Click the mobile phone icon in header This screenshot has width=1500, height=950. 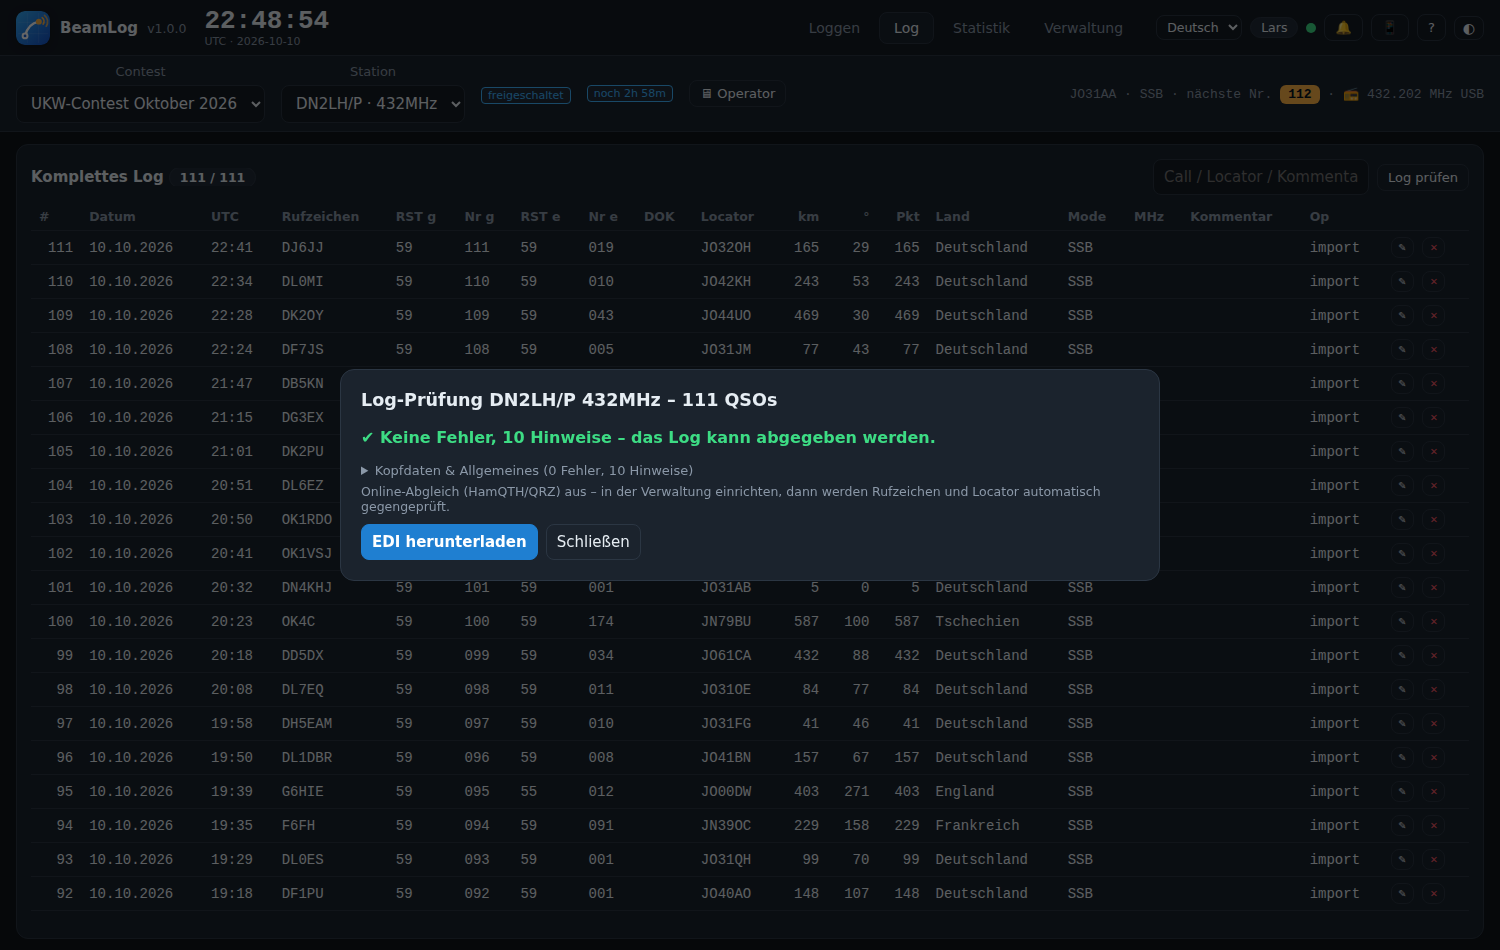click(1389, 28)
